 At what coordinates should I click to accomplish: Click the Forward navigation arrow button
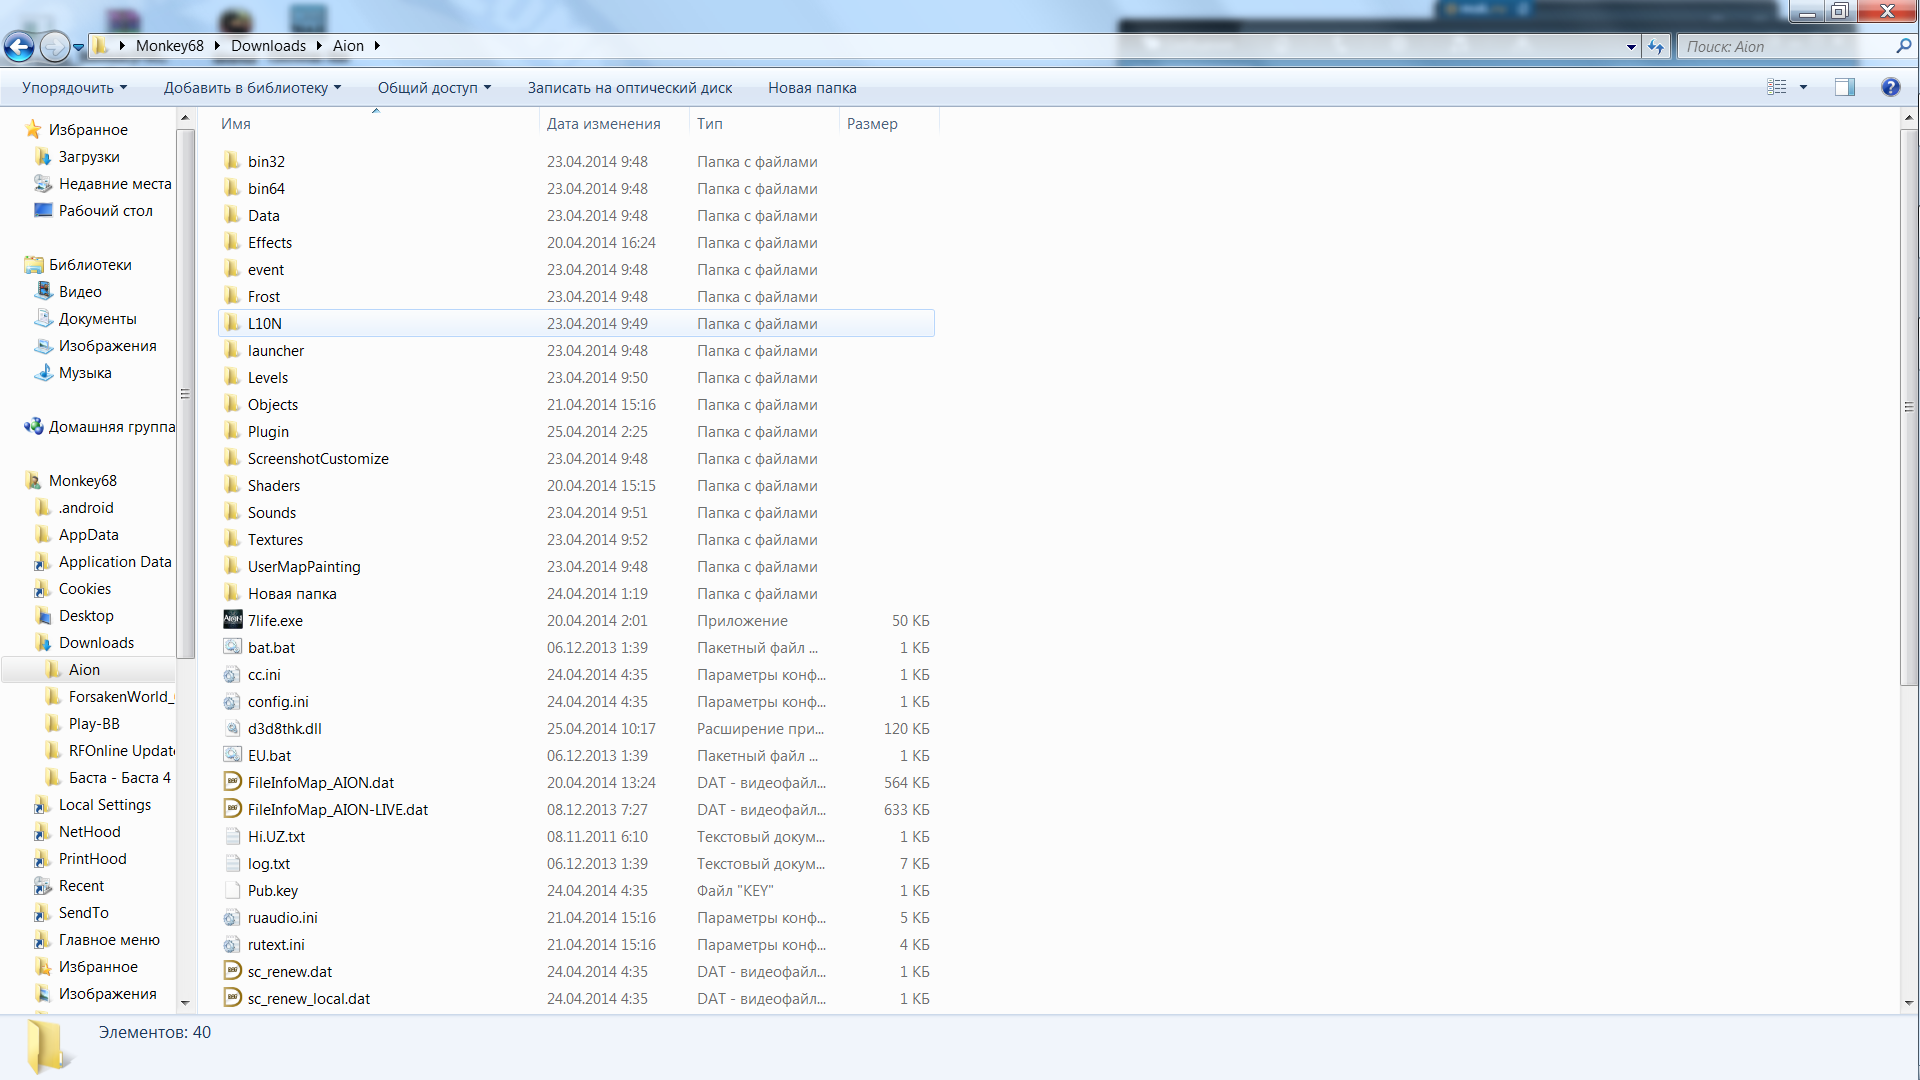[55, 46]
